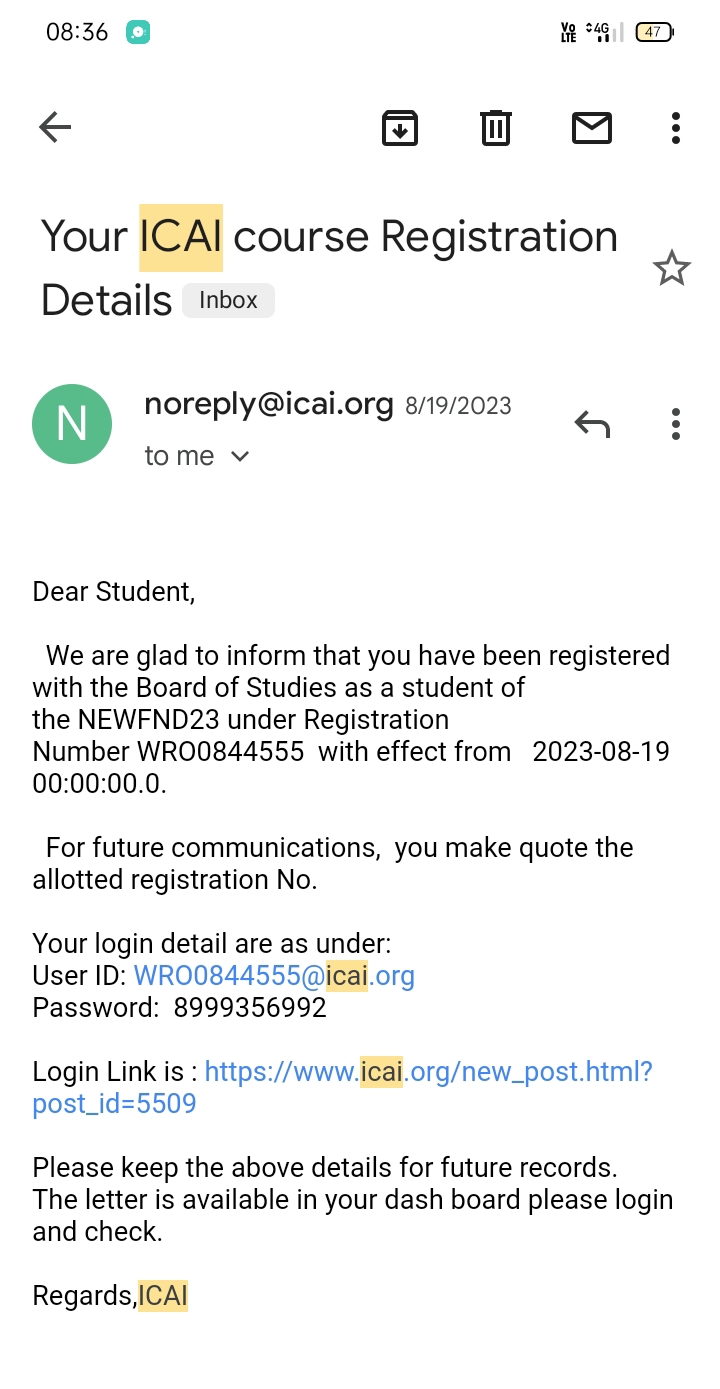Mark email as unread envelope icon

[x=591, y=127]
